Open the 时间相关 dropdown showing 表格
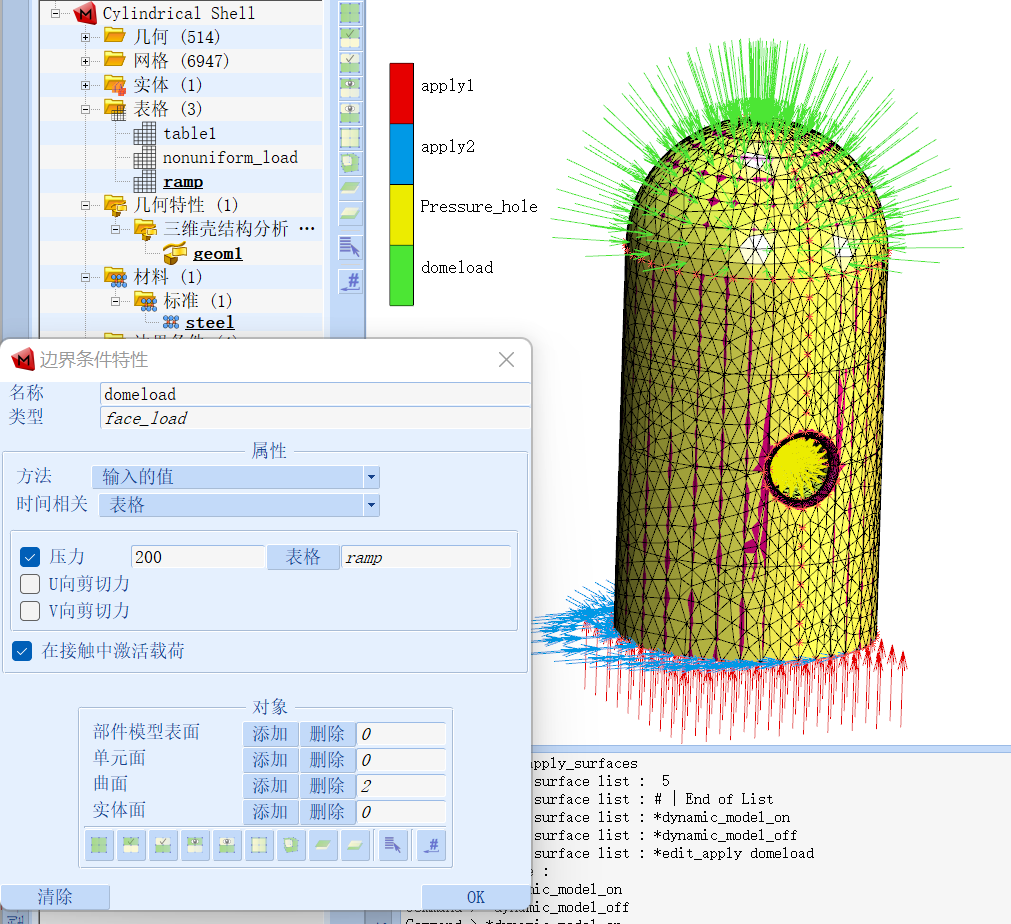This screenshot has height=924, width=1011. (371, 505)
